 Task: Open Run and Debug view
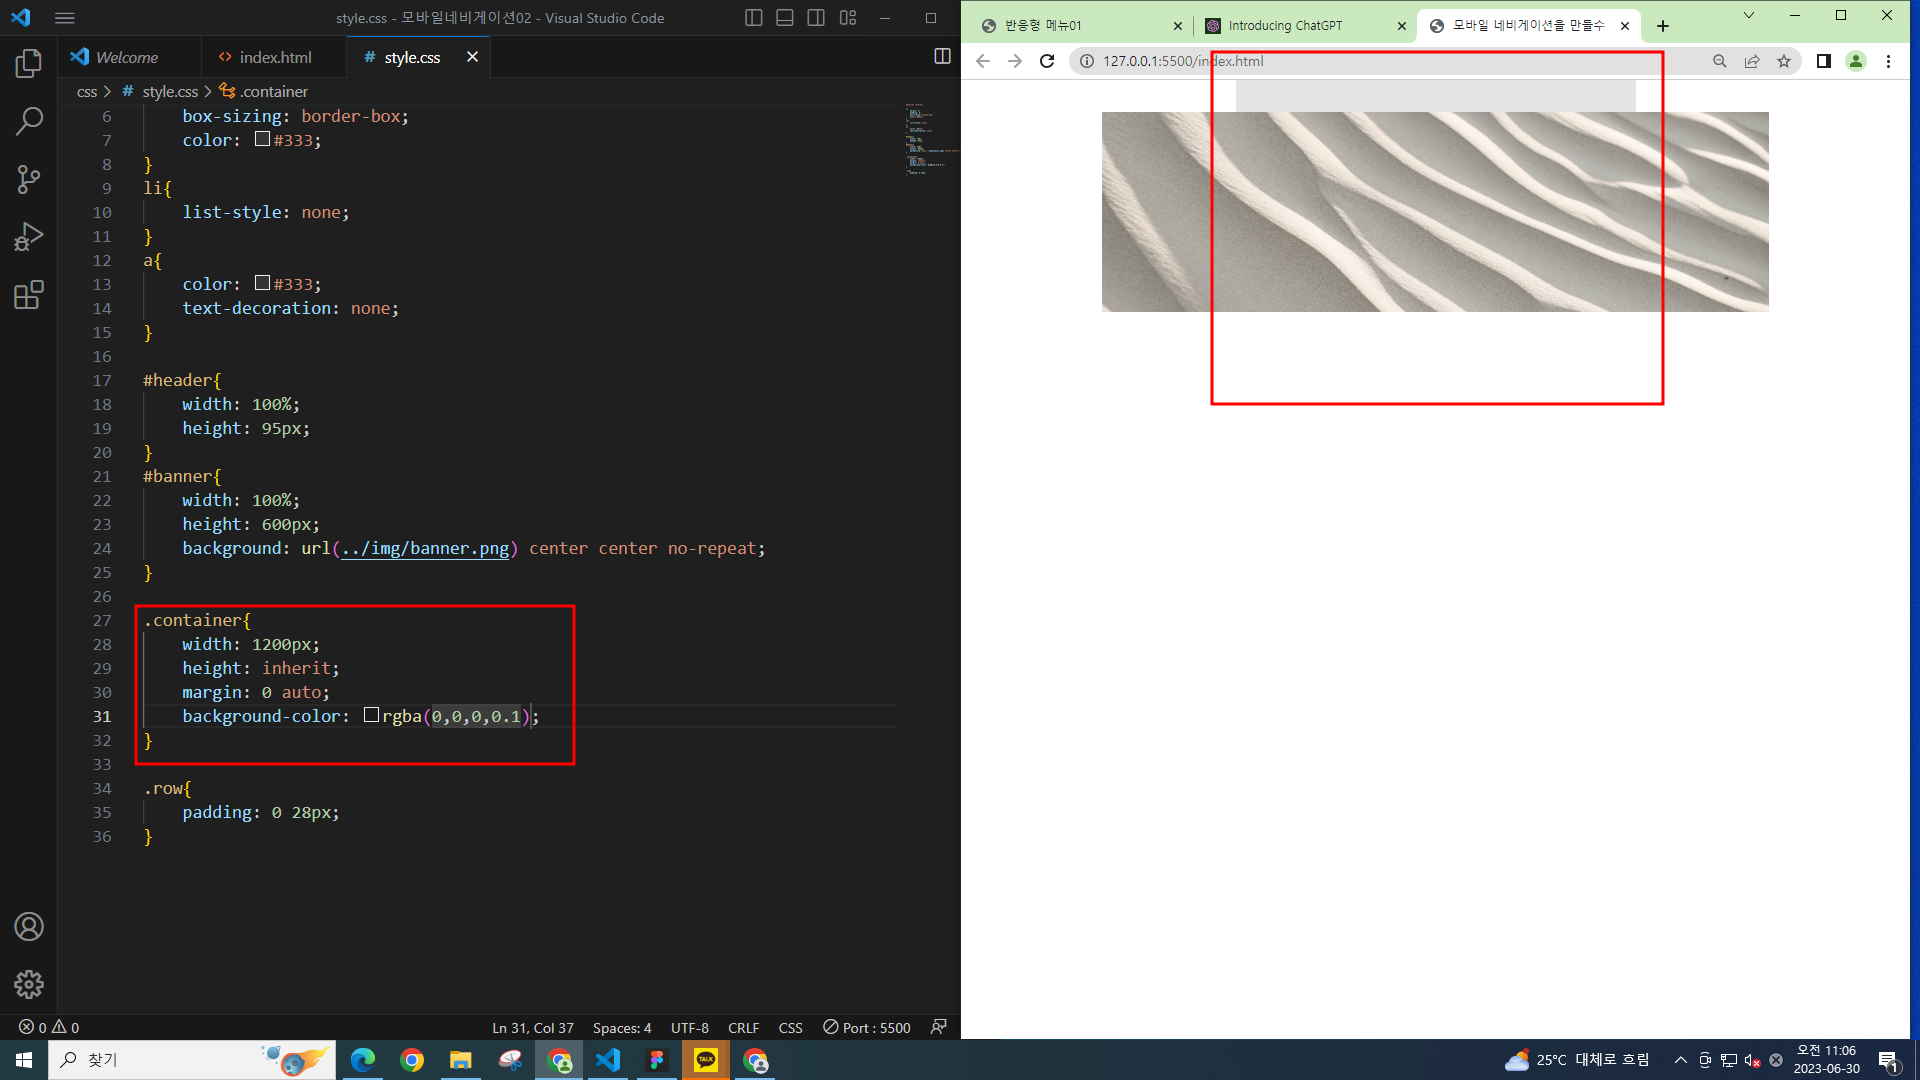29,237
